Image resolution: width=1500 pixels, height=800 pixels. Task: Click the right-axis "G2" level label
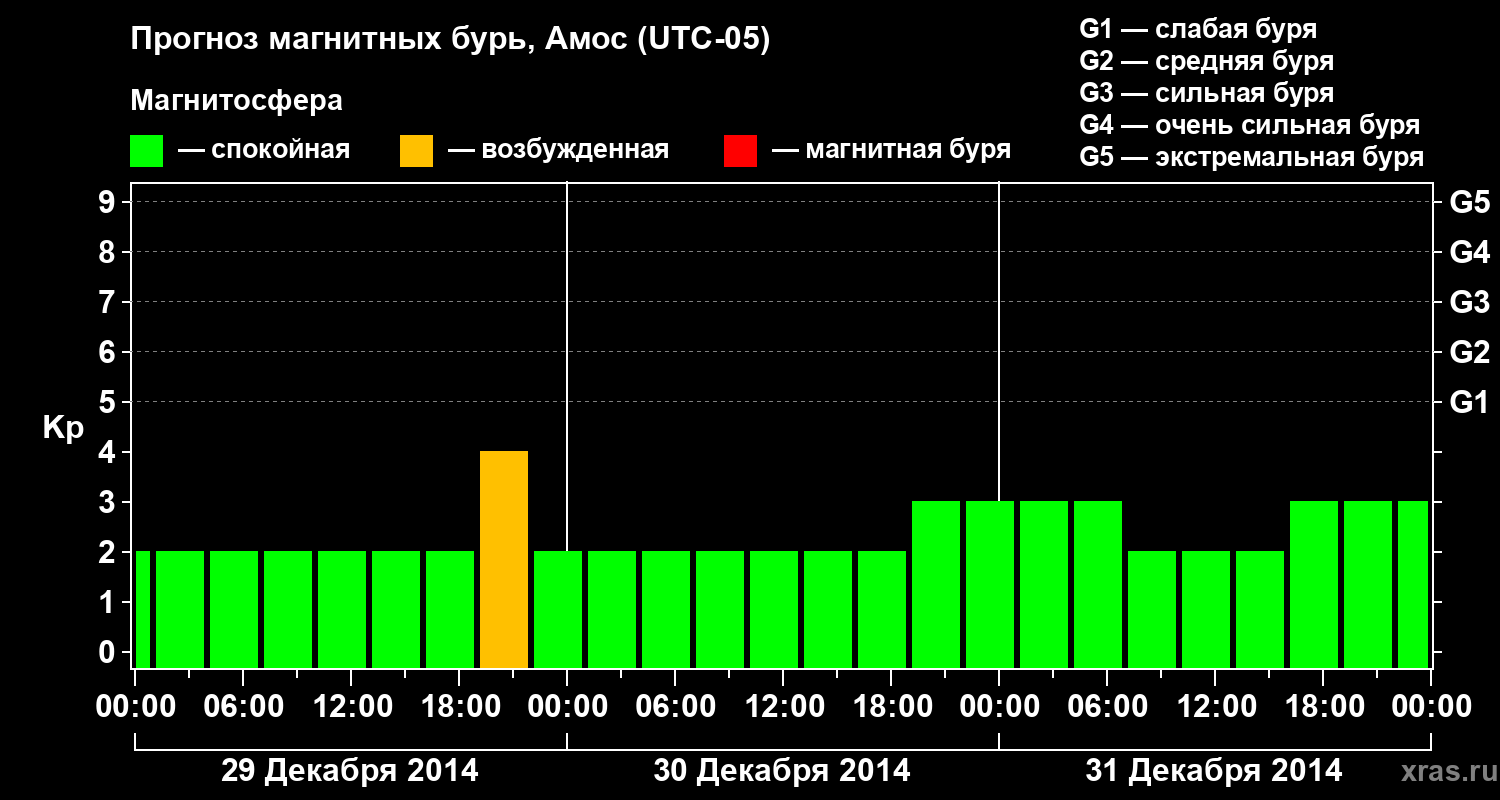(x=1470, y=353)
